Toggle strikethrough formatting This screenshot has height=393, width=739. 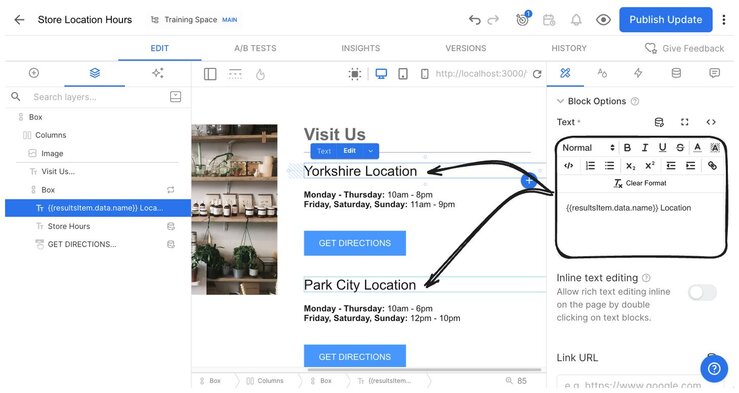(x=680, y=147)
